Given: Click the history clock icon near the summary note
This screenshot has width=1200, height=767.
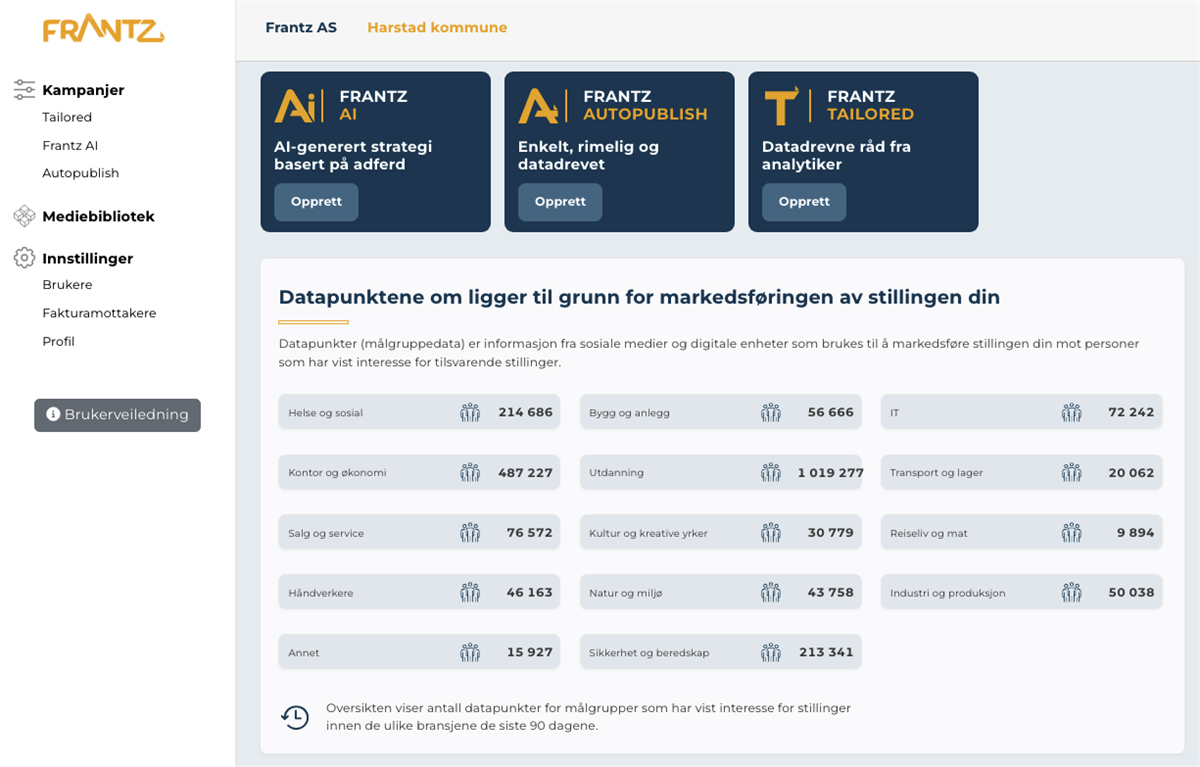Looking at the screenshot, I should [294, 714].
